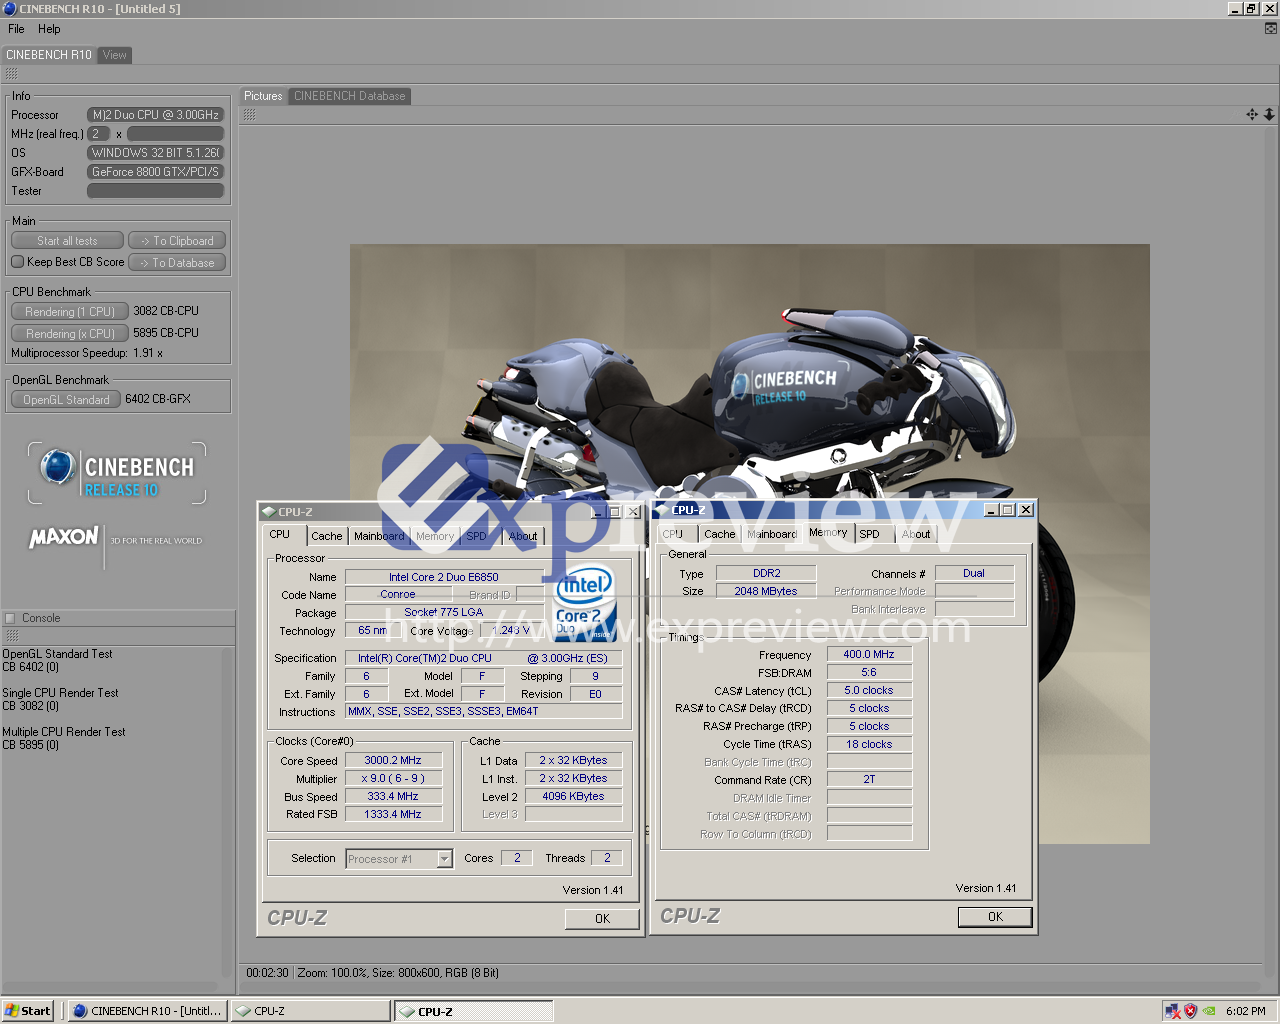1280x1024 pixels.
Task: Open About tab in left CPU-Z window
Action: (522, 536)
